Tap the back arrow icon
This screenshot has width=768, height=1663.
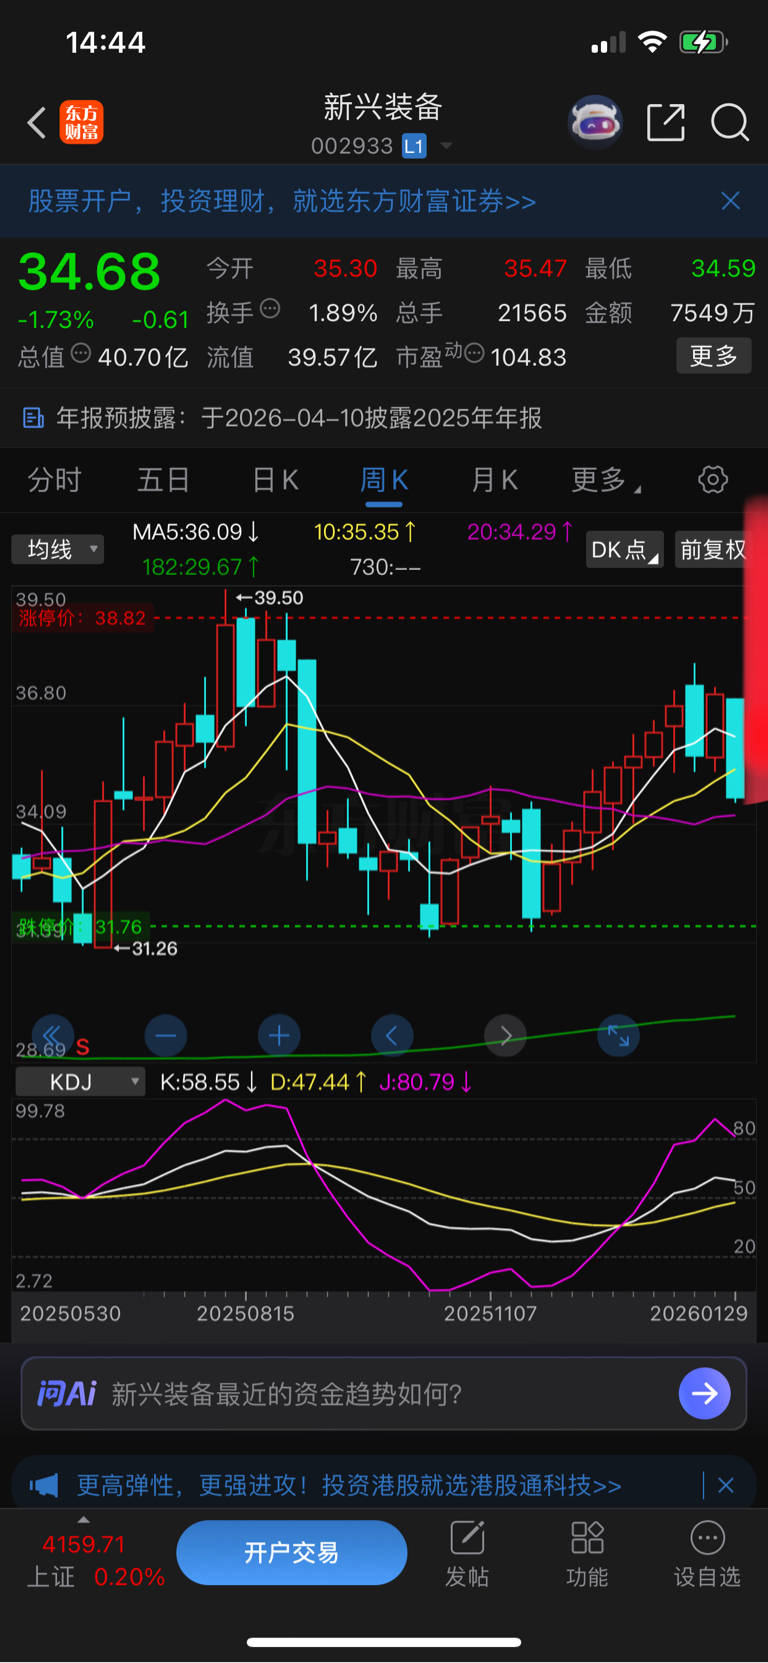[37, 123]
